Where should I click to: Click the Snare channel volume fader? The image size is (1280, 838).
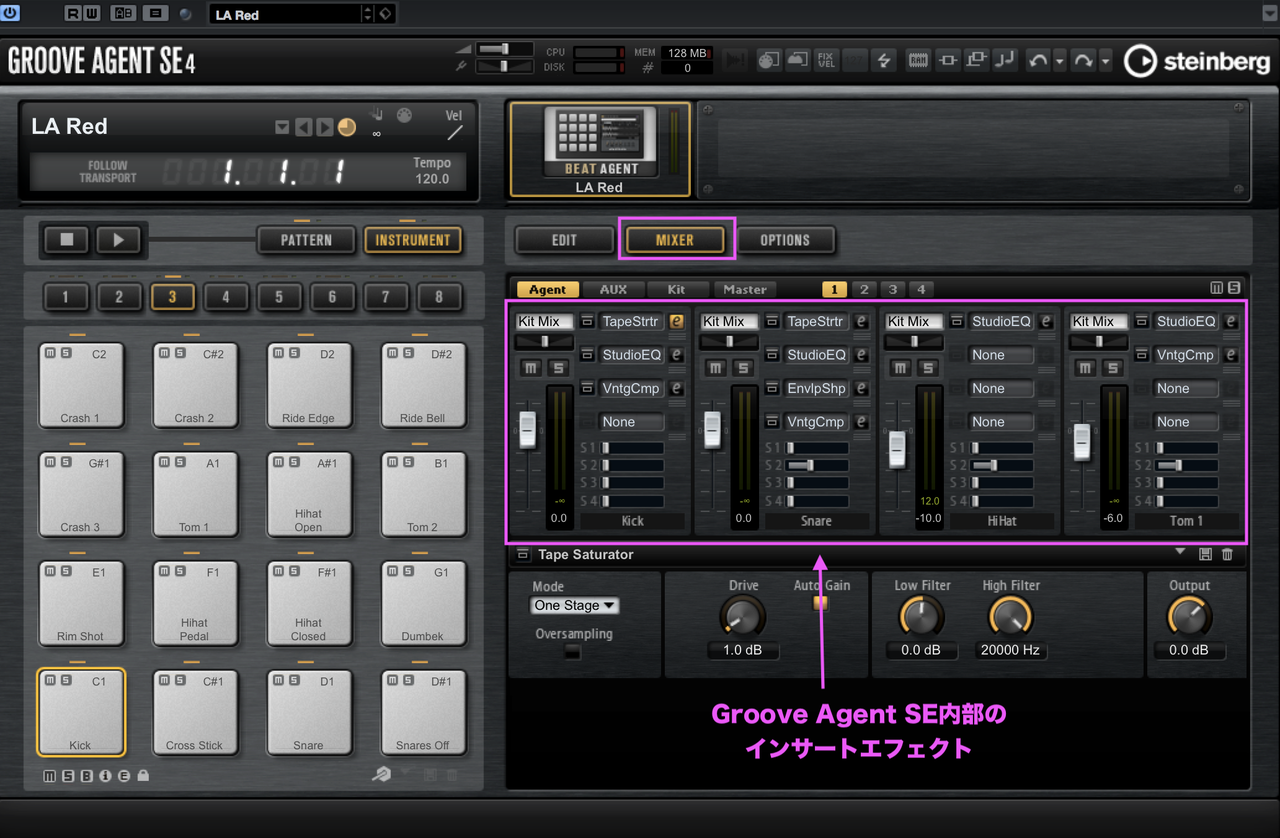[x=712, y=432]
